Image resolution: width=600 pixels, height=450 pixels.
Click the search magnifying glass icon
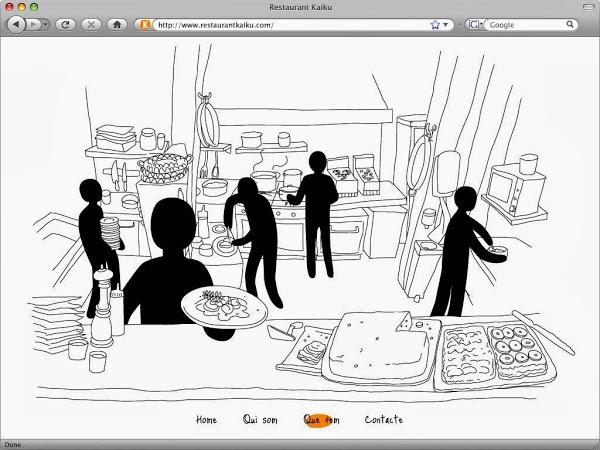pyautogui.click(x=570, y=24)
